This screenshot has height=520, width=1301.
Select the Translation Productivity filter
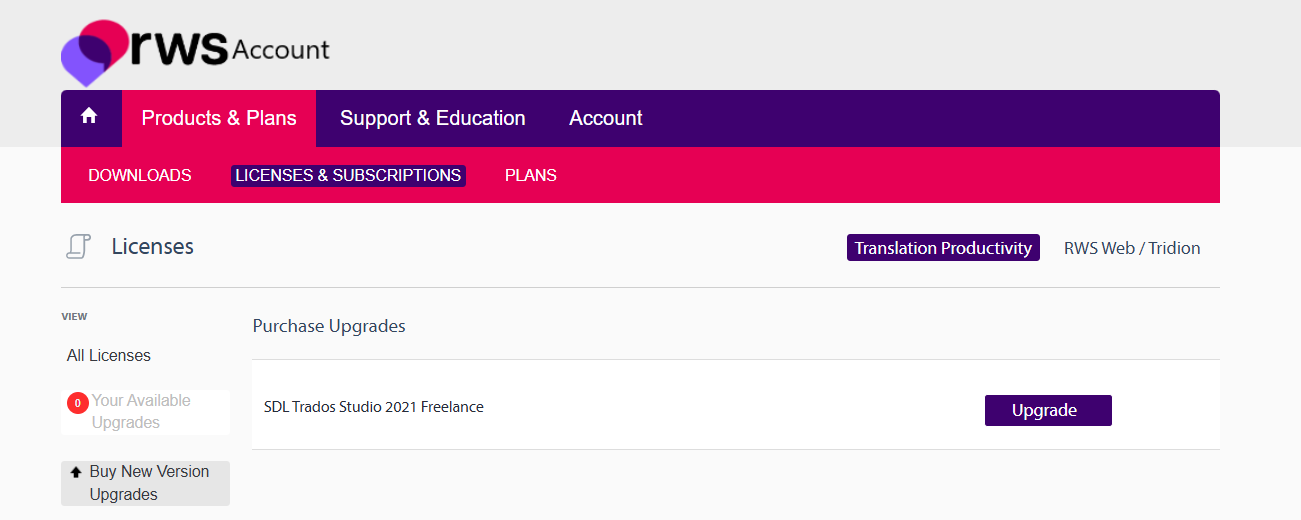coord(942,248)
